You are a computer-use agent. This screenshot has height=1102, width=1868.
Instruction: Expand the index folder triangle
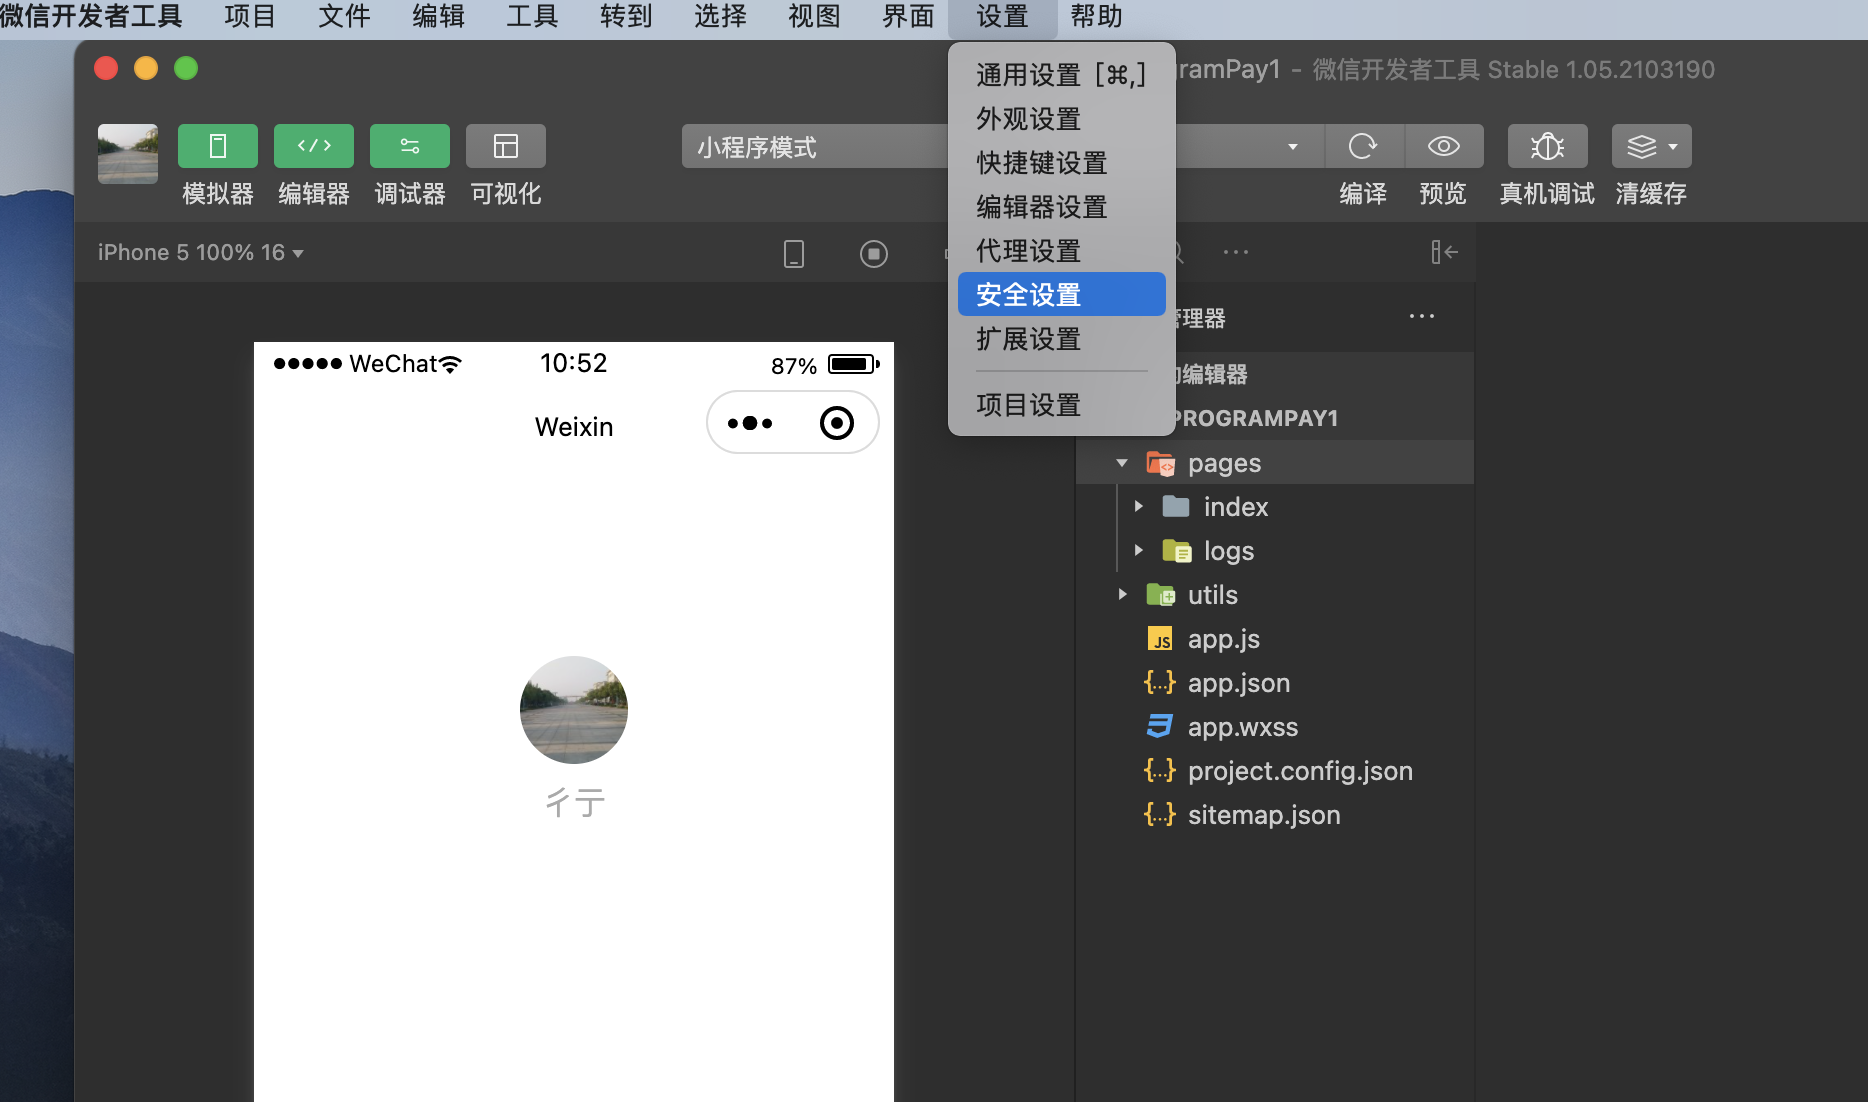point(1138,507)
